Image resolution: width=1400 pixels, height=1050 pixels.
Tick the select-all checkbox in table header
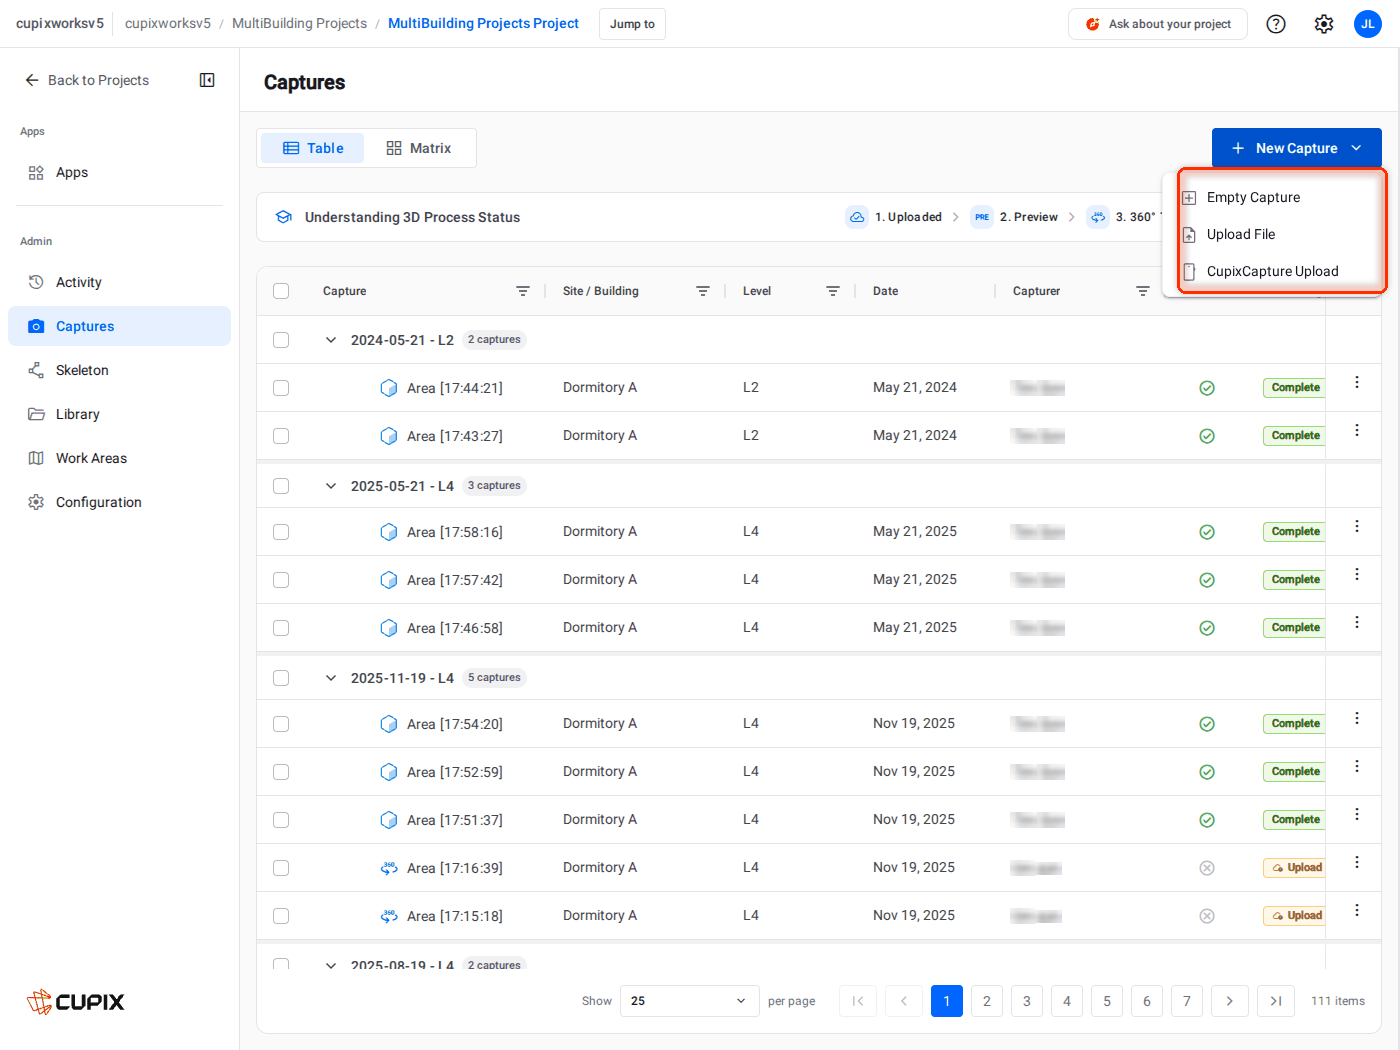pyautogui.click(x=281, y=291)
